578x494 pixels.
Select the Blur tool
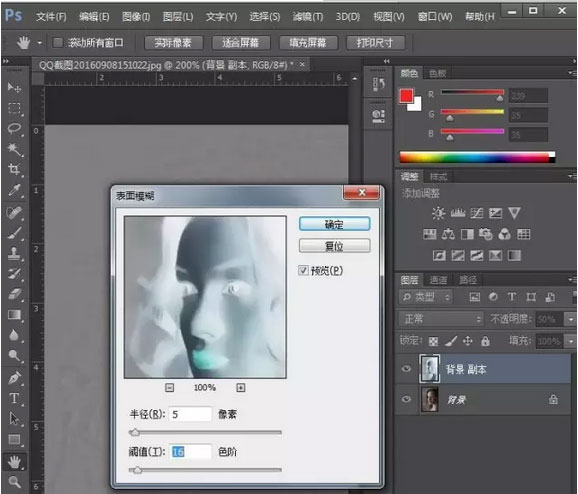coord(14,335)
